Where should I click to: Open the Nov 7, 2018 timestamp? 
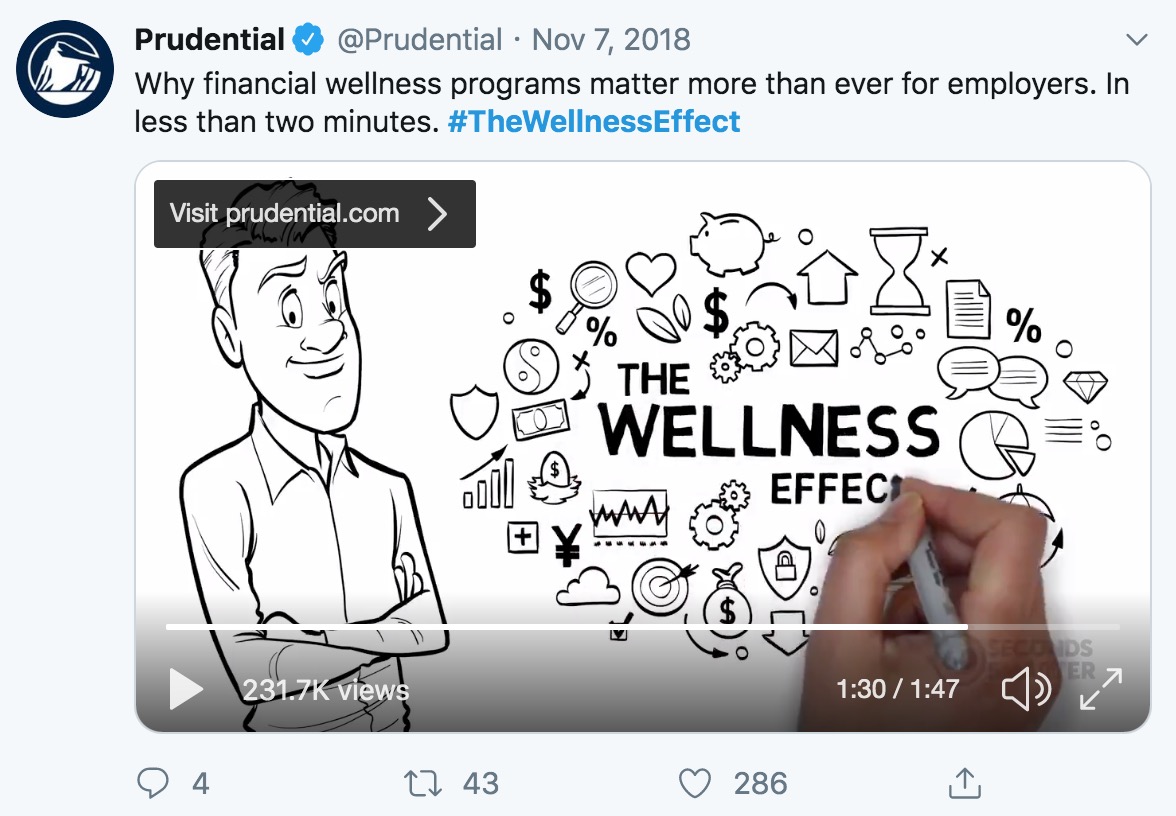tap(611, 40)
